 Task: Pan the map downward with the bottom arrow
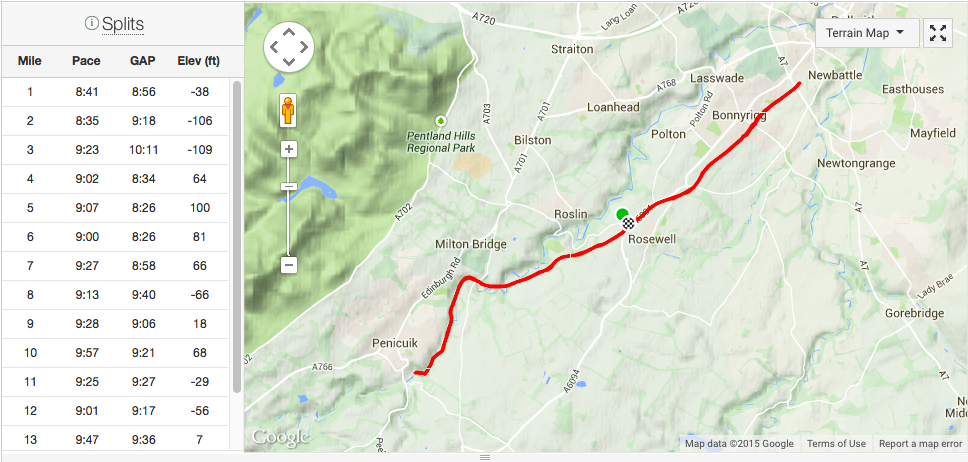click(289, 62)
